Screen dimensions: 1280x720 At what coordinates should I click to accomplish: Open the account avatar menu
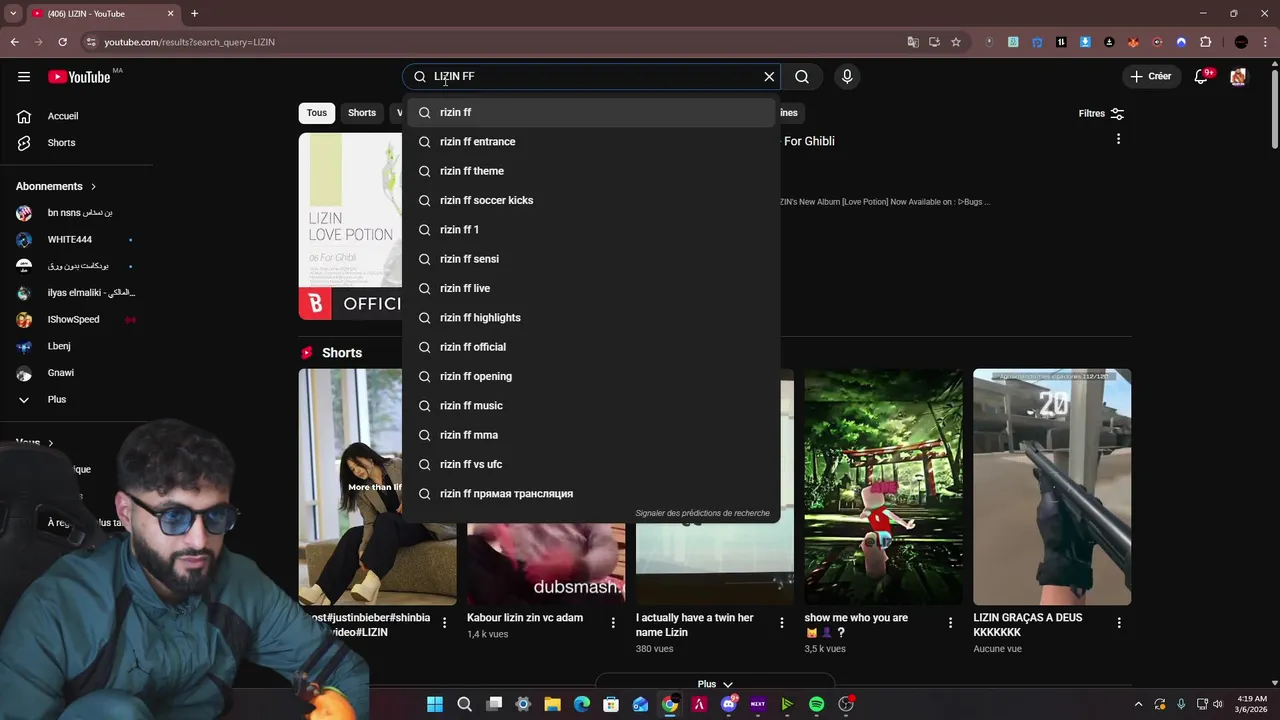click(x=1238, y=76)
